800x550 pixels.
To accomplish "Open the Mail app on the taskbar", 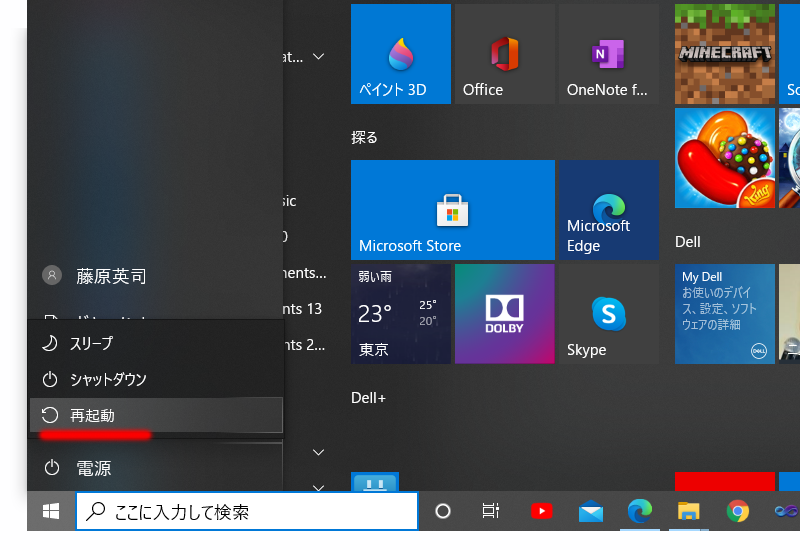I will pyautogui.click(x=591, y=511).
